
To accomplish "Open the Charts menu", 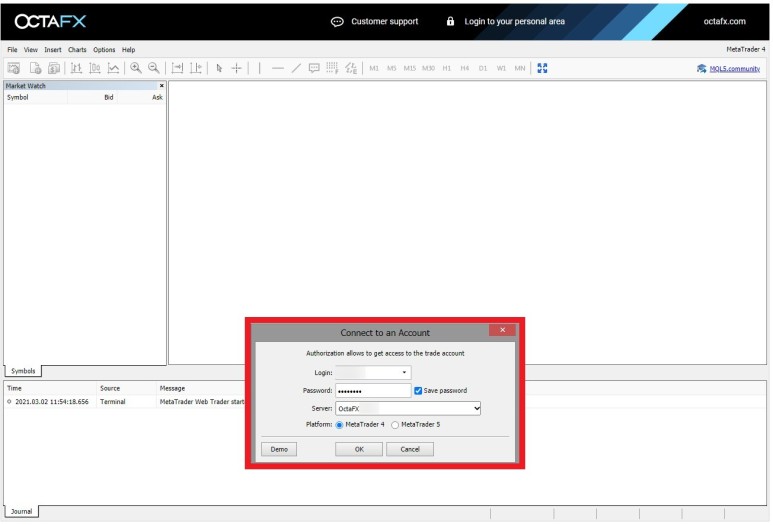I will [77, 49].
